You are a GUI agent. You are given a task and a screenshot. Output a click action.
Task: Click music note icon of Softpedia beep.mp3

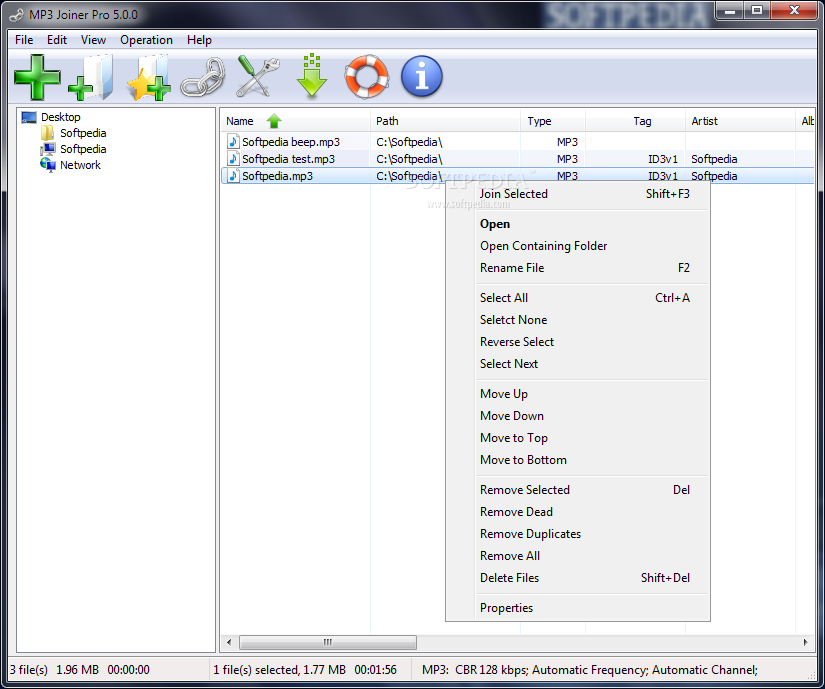(x=233, y=141)
